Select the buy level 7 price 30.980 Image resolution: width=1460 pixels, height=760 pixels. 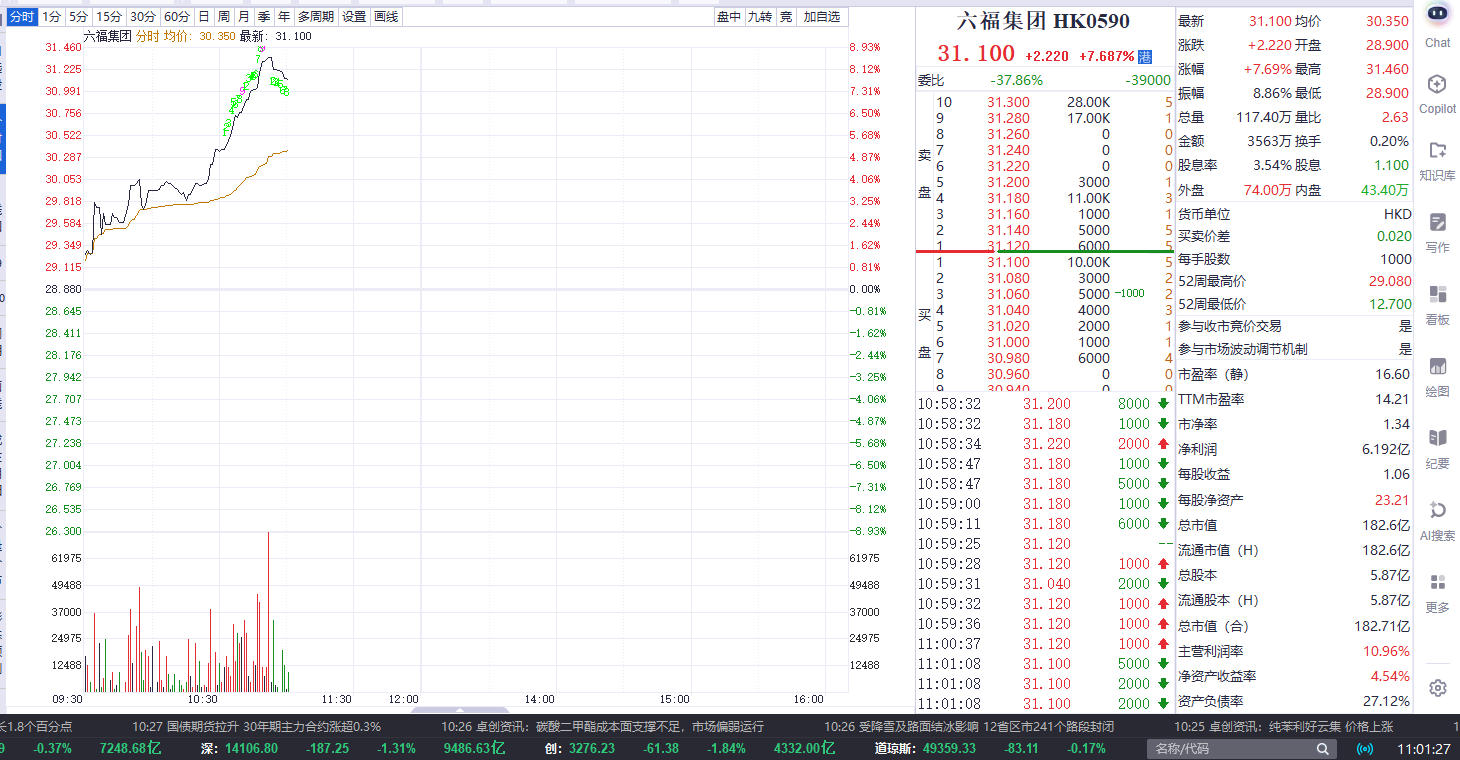click(1008, 358)
